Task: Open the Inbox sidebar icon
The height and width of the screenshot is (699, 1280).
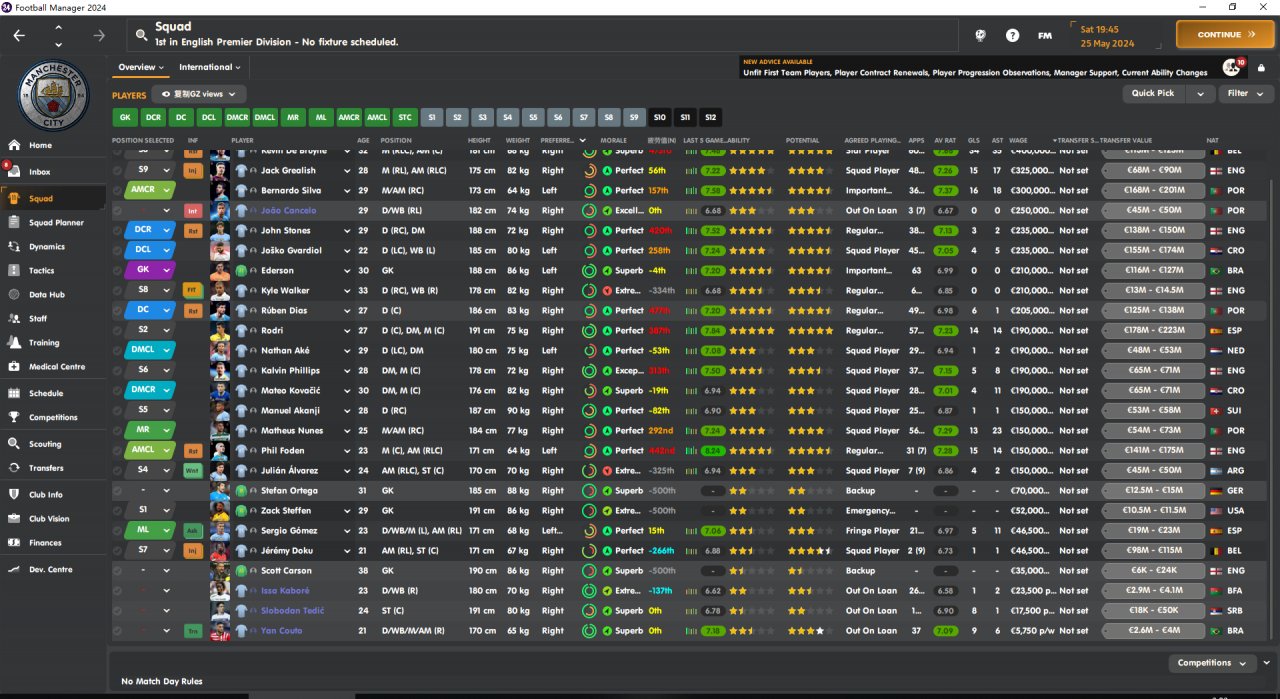Action: tap(12, 172)
